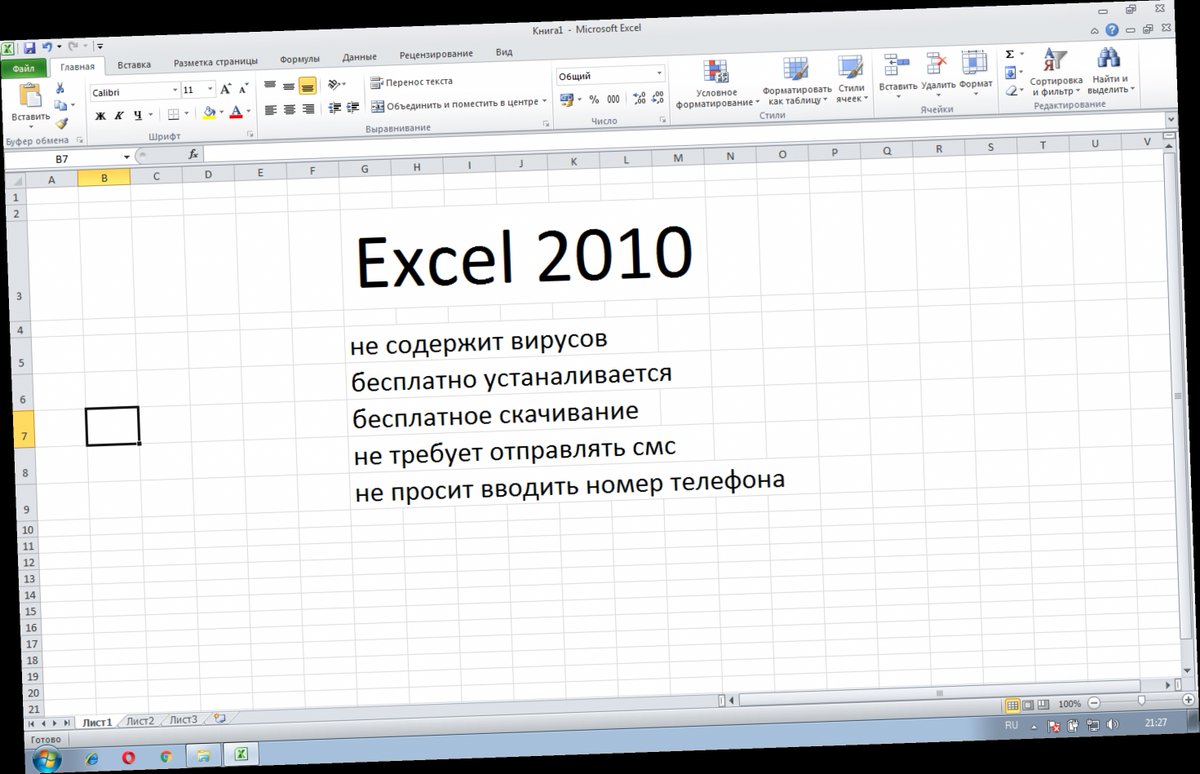Click the Save icon in quick access toolbar
The width and height of the screenshot is (1200, 774).
(29, 47)
